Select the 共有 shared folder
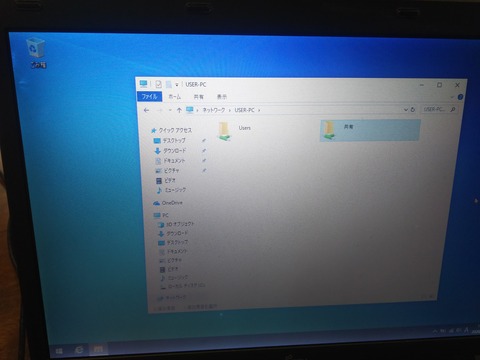The height and width of the screenshot is (360, 480). pos(370,130)
